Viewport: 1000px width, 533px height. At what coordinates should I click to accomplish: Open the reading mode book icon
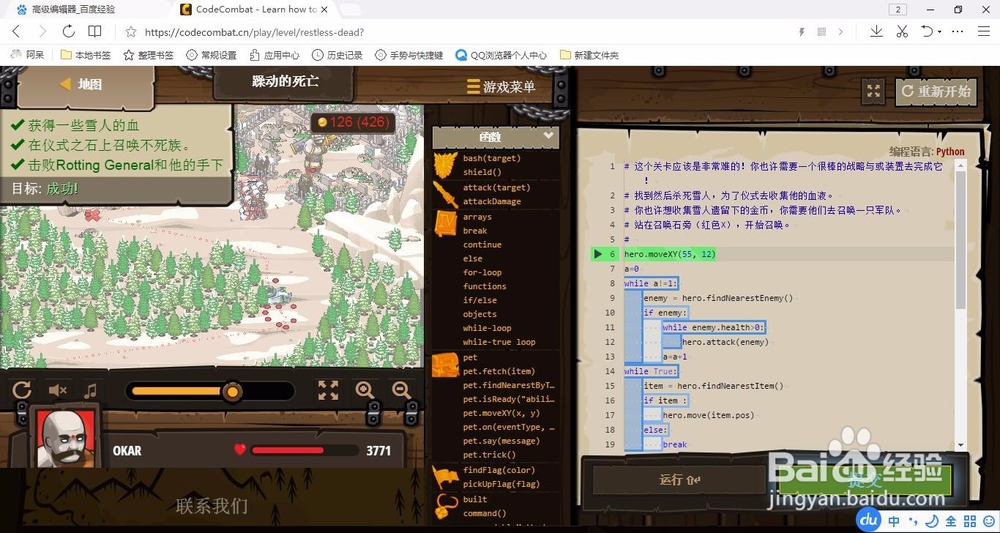pos(94,32)
